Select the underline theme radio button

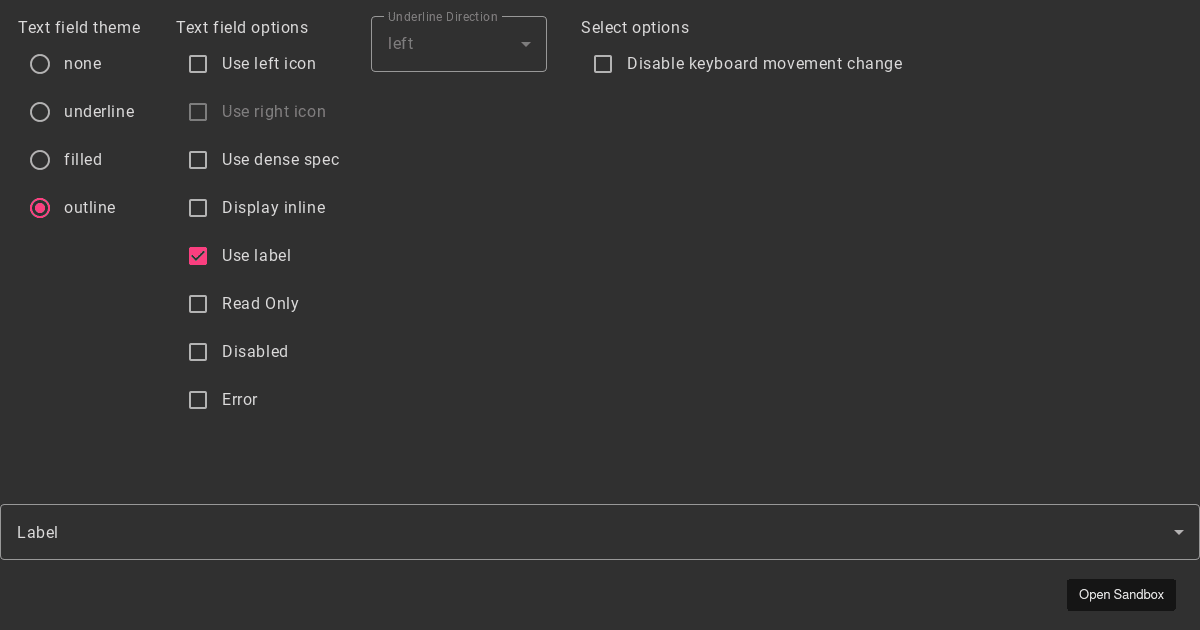40,112
